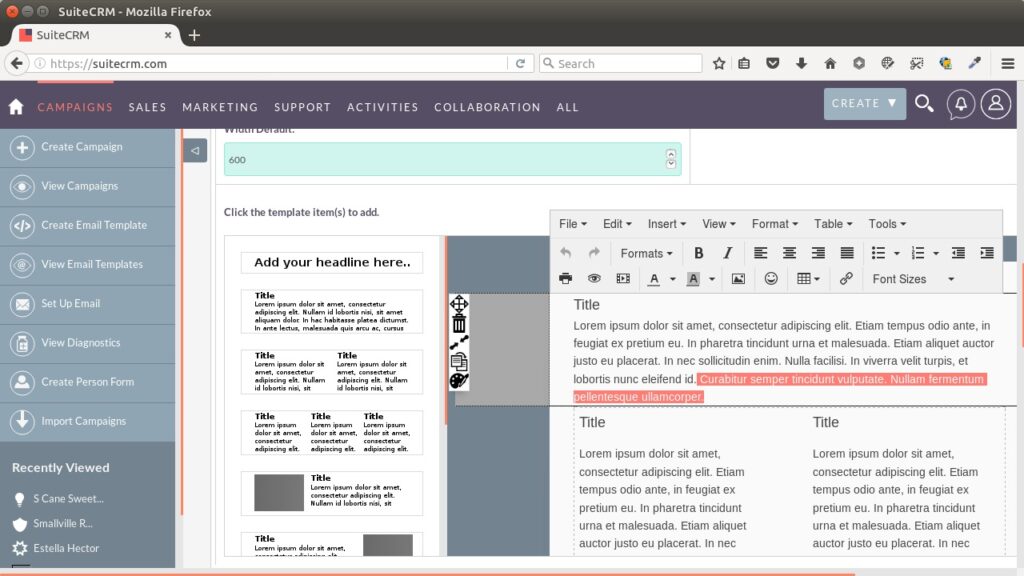Click the Bold formatting button

point(699,253)
